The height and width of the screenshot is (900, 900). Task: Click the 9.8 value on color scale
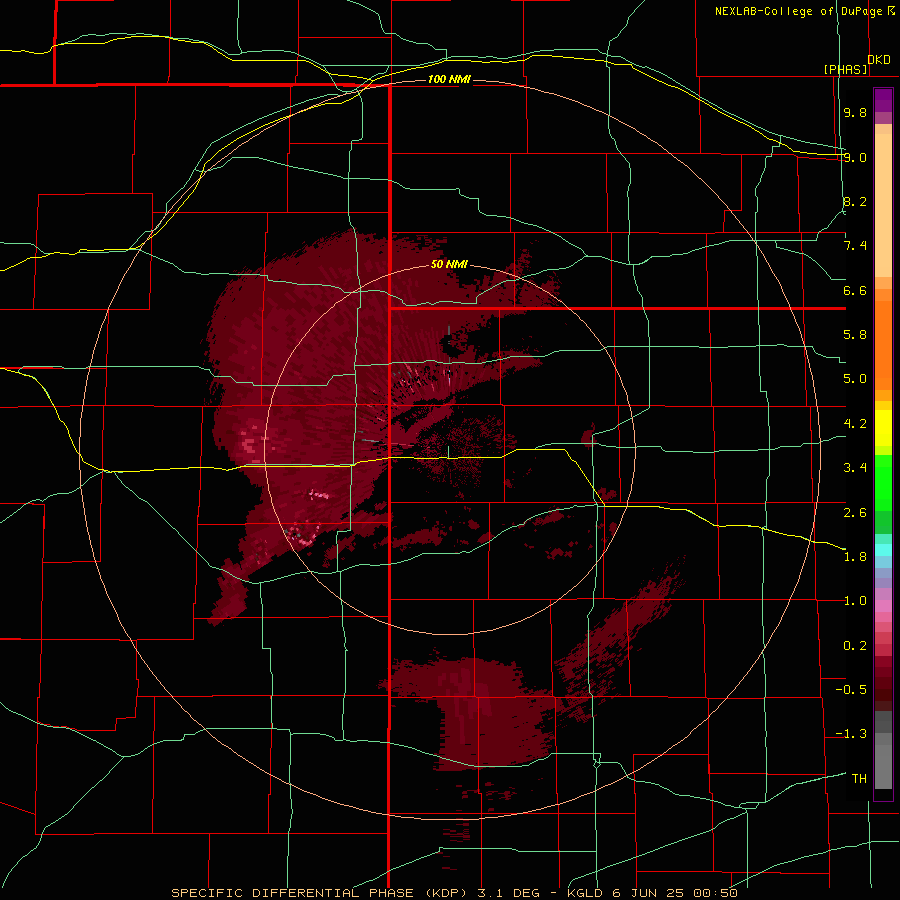(855, 112)
